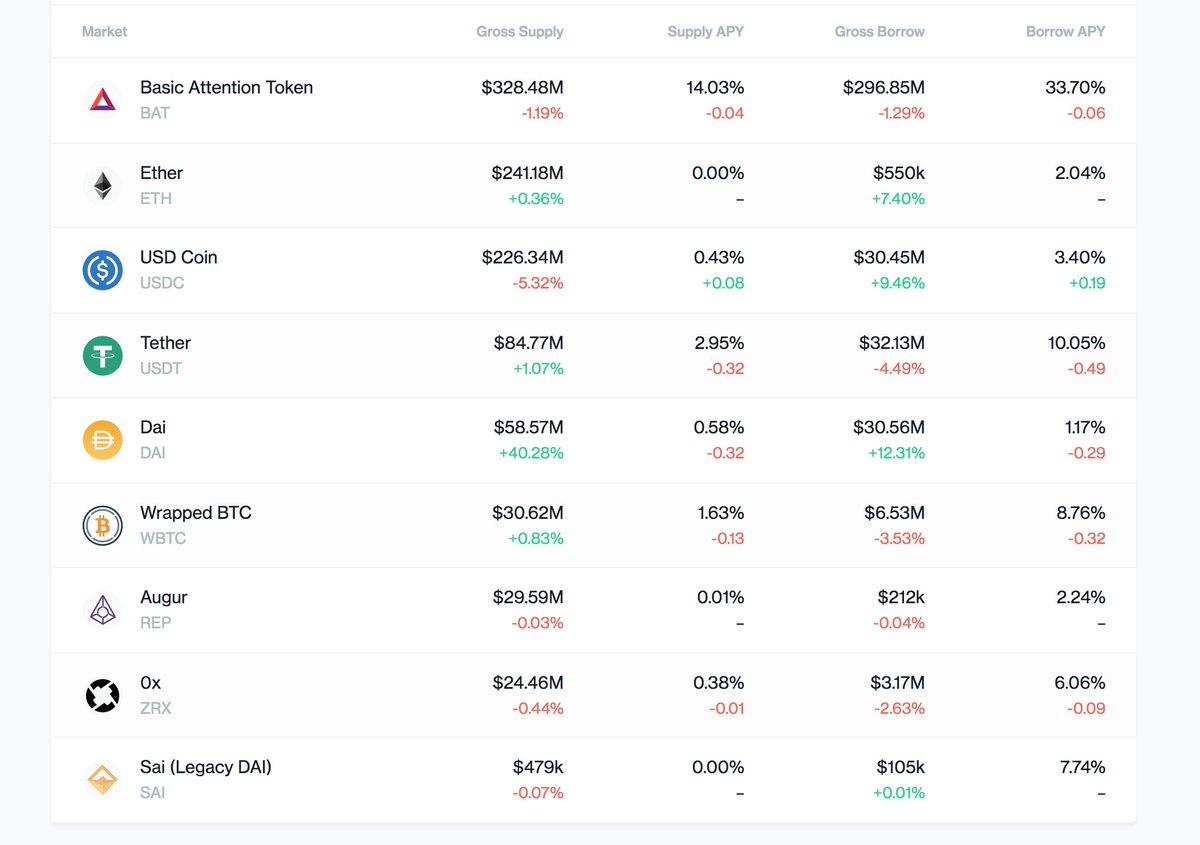The height and width of the screenshot is (845, 1200).
Task: Click the 1.63% supply APY value
Action: click(721, 513)
